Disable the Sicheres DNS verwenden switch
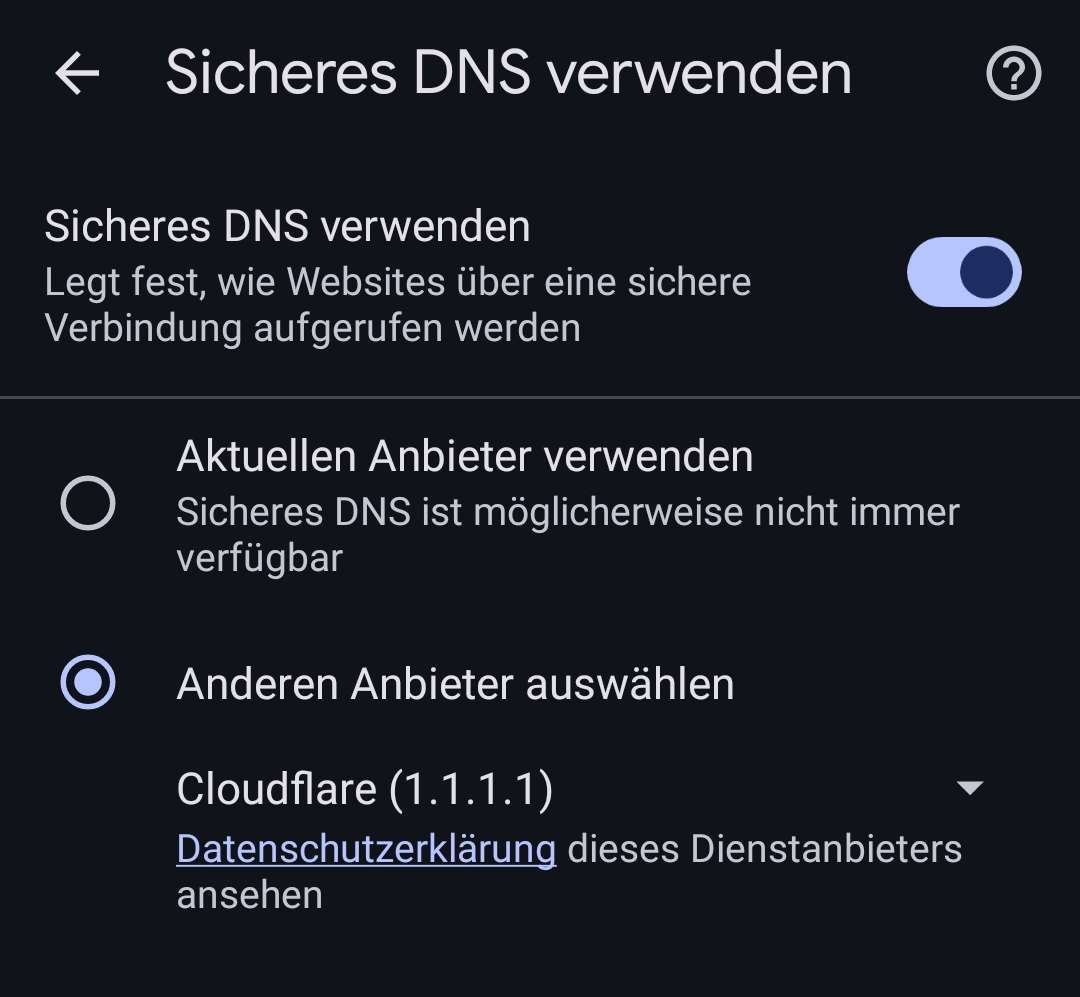The height and width of the screenshot is (997, 1080). tap(963, 271)
